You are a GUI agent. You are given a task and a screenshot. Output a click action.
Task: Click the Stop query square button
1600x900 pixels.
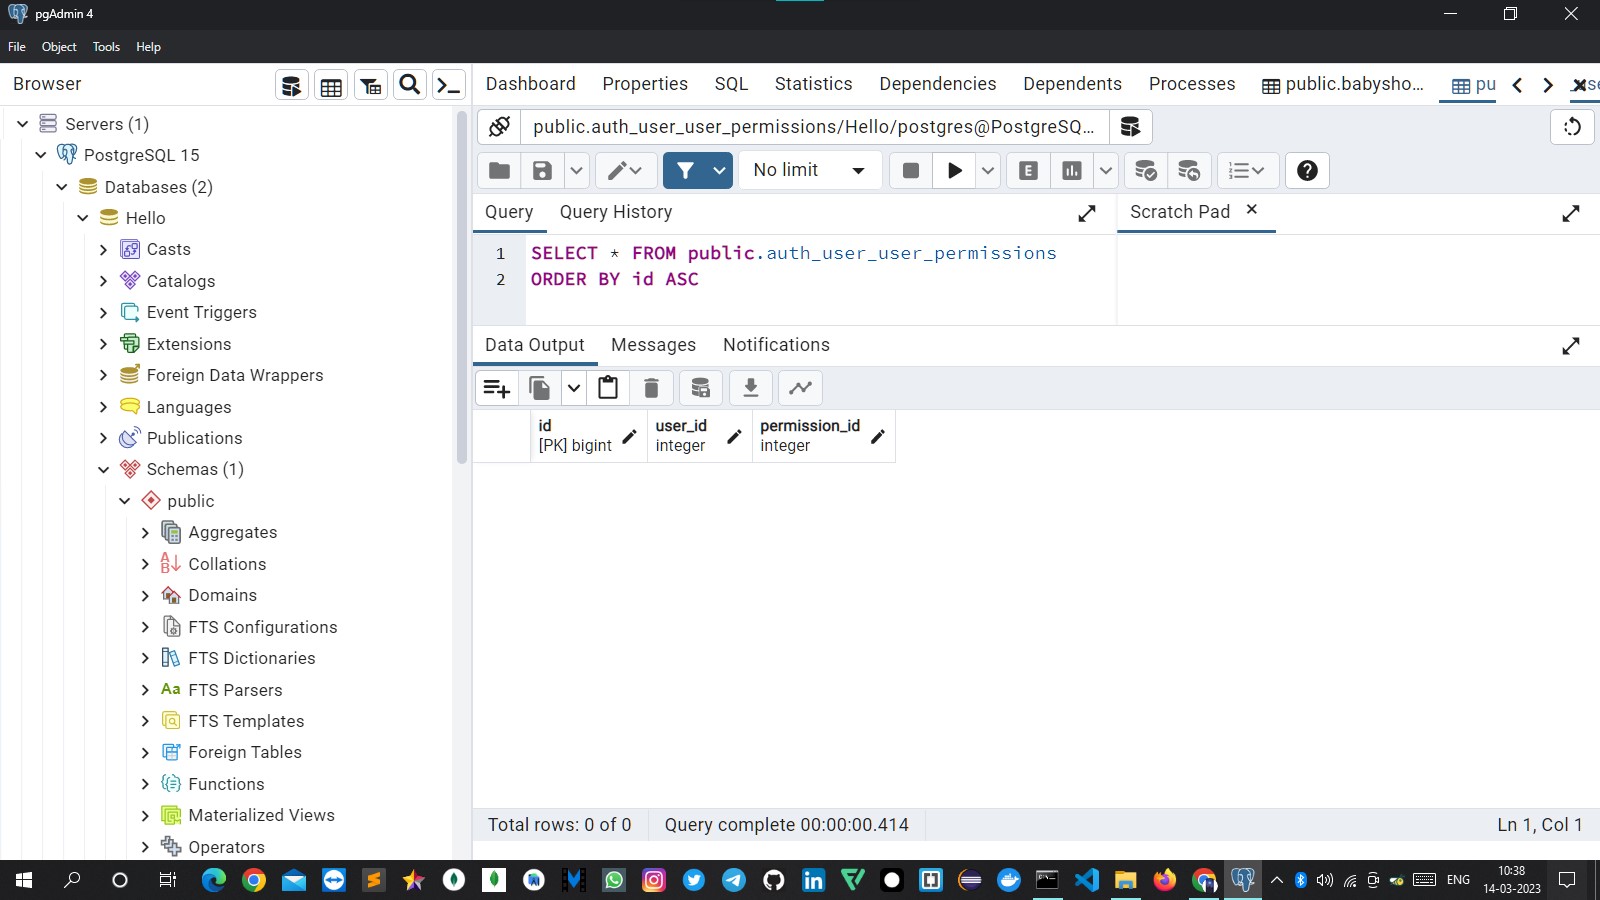pos(911,170)
